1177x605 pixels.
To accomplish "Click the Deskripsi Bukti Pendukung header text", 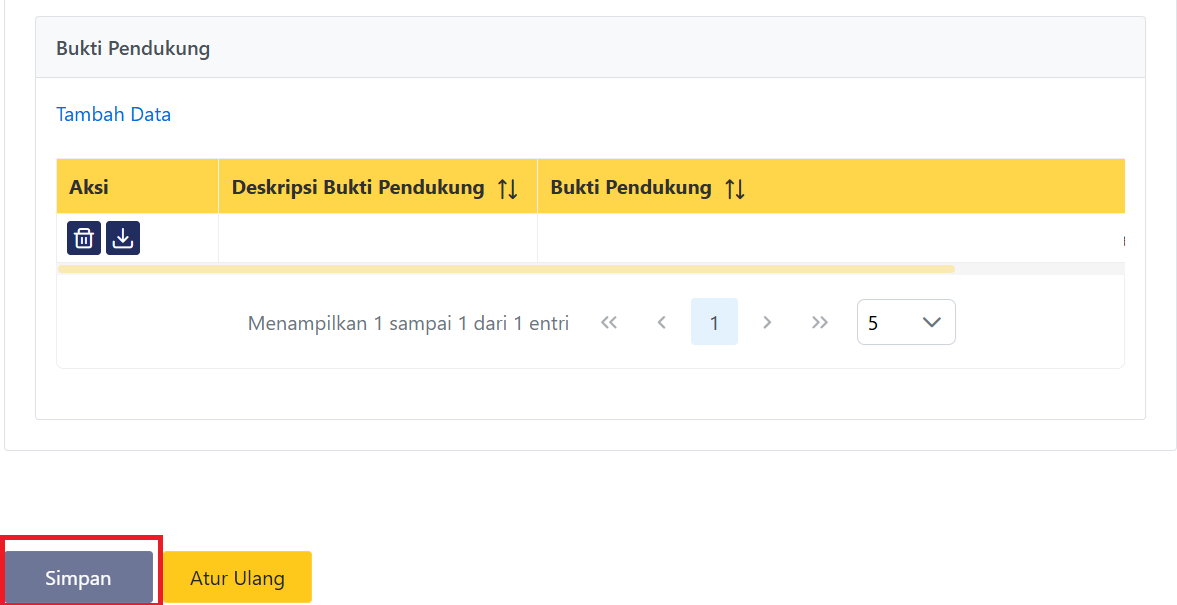I will pos(358,187).
